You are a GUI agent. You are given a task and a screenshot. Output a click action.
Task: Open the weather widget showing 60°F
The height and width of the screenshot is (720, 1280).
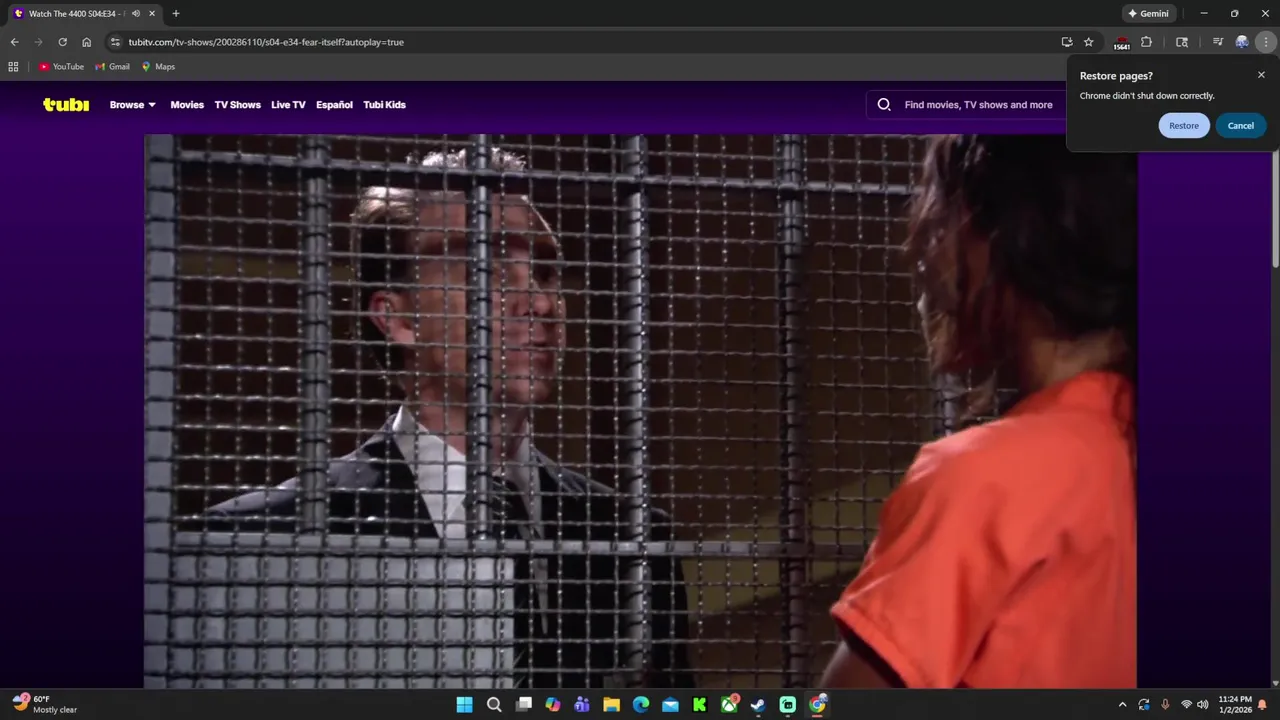click(45, 704)
